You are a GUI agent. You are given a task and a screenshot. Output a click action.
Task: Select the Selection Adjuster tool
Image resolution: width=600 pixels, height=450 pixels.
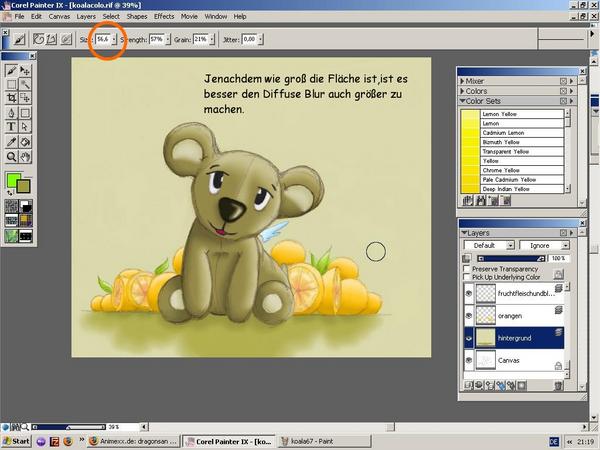tap(25, 98)
